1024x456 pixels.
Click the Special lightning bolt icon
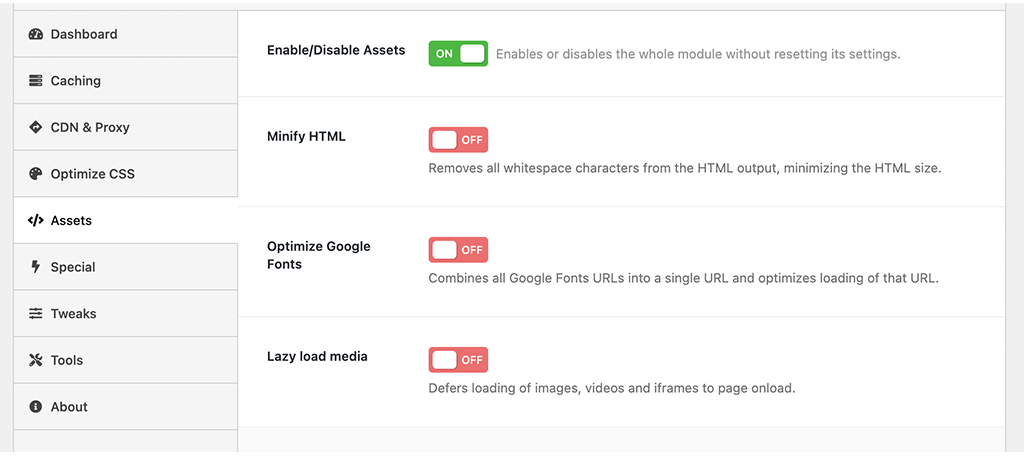click(x=36, y=267)
